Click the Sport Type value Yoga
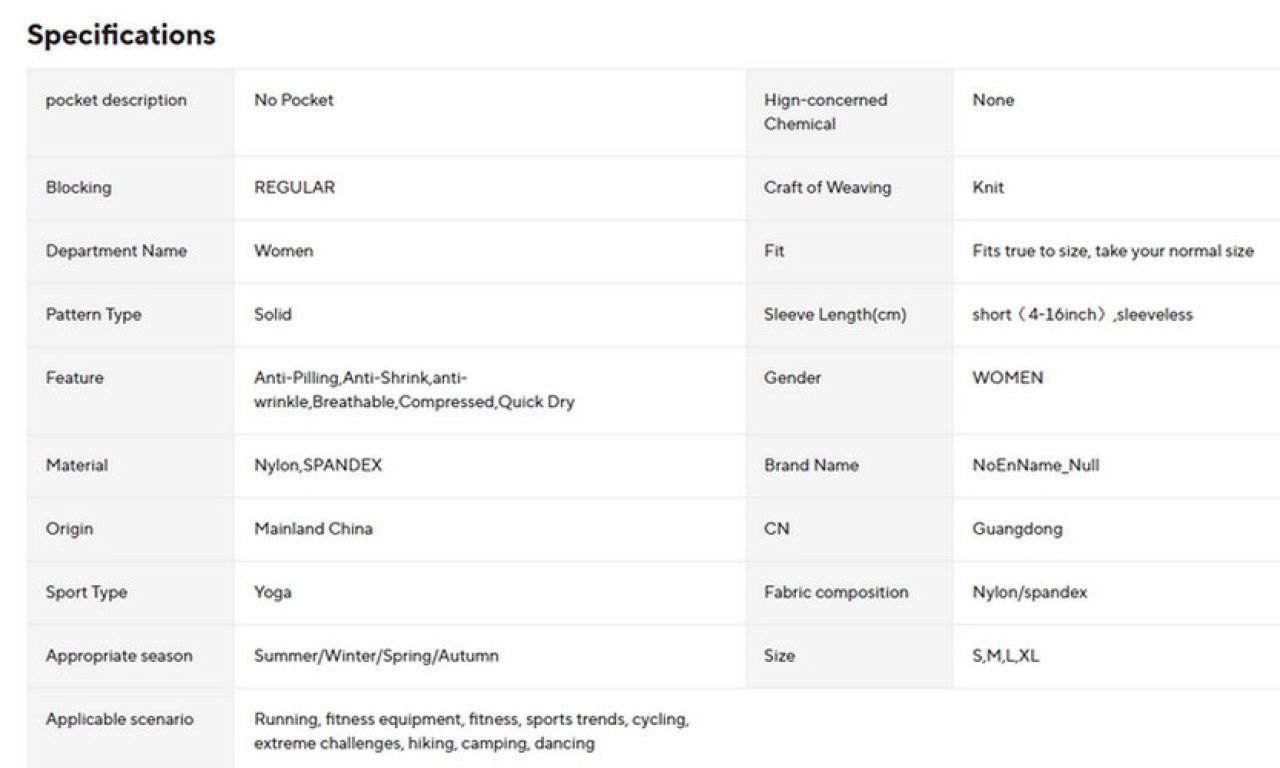 273,592
